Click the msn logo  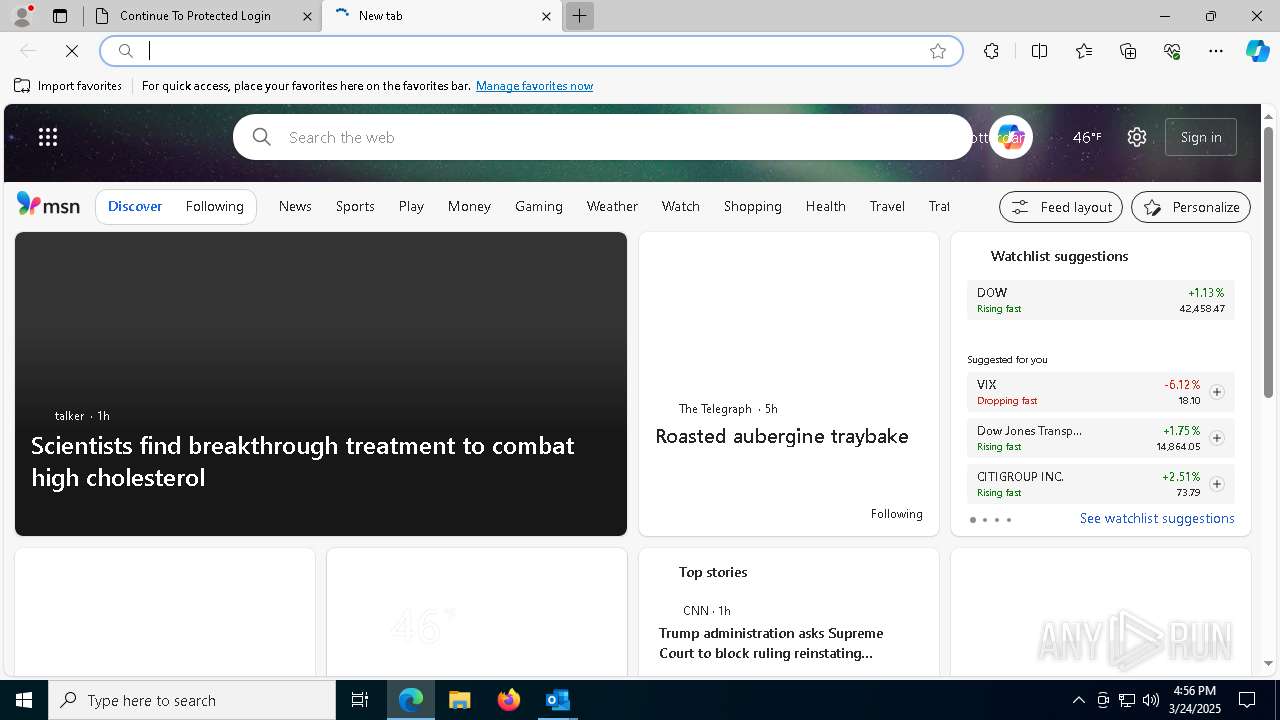[48, 205]
